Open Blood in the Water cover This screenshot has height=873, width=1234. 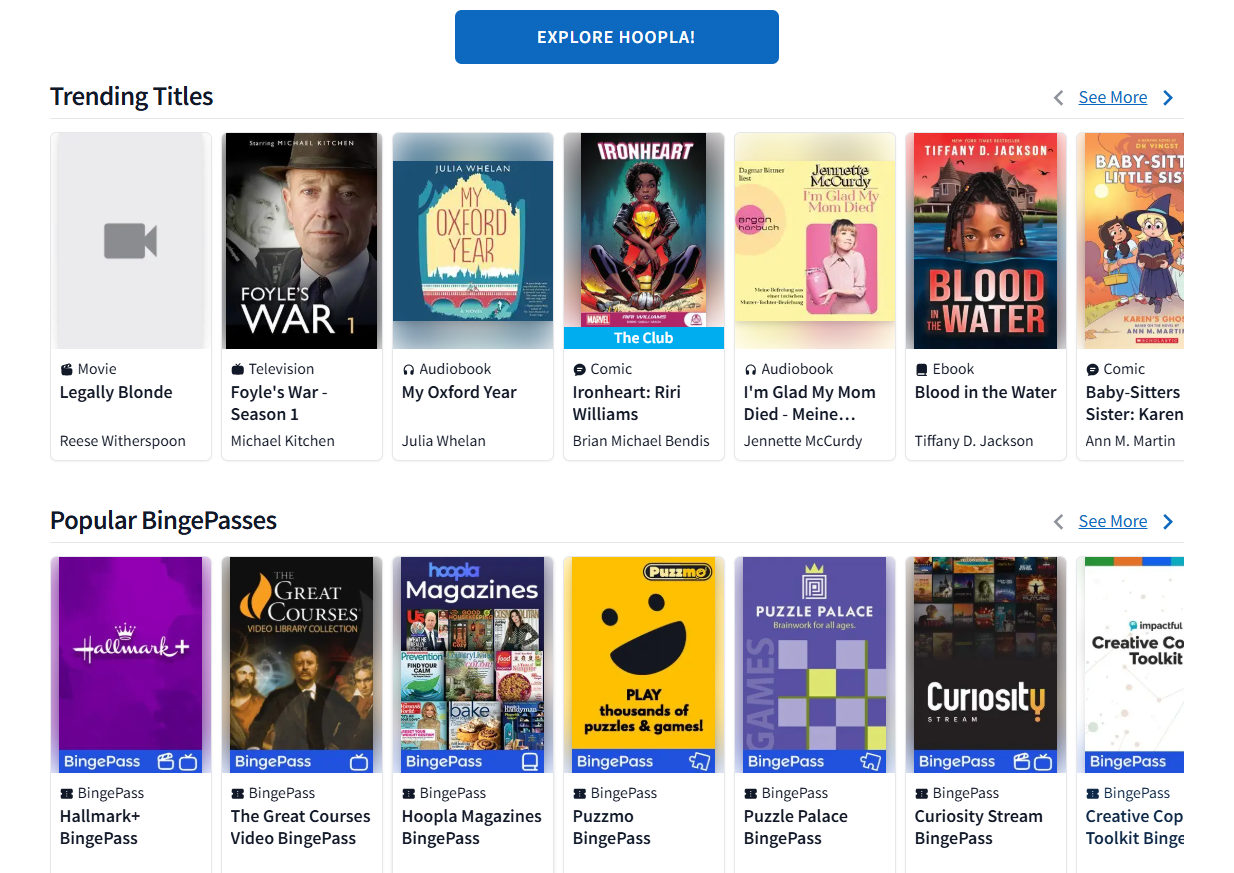coord(986,241)
